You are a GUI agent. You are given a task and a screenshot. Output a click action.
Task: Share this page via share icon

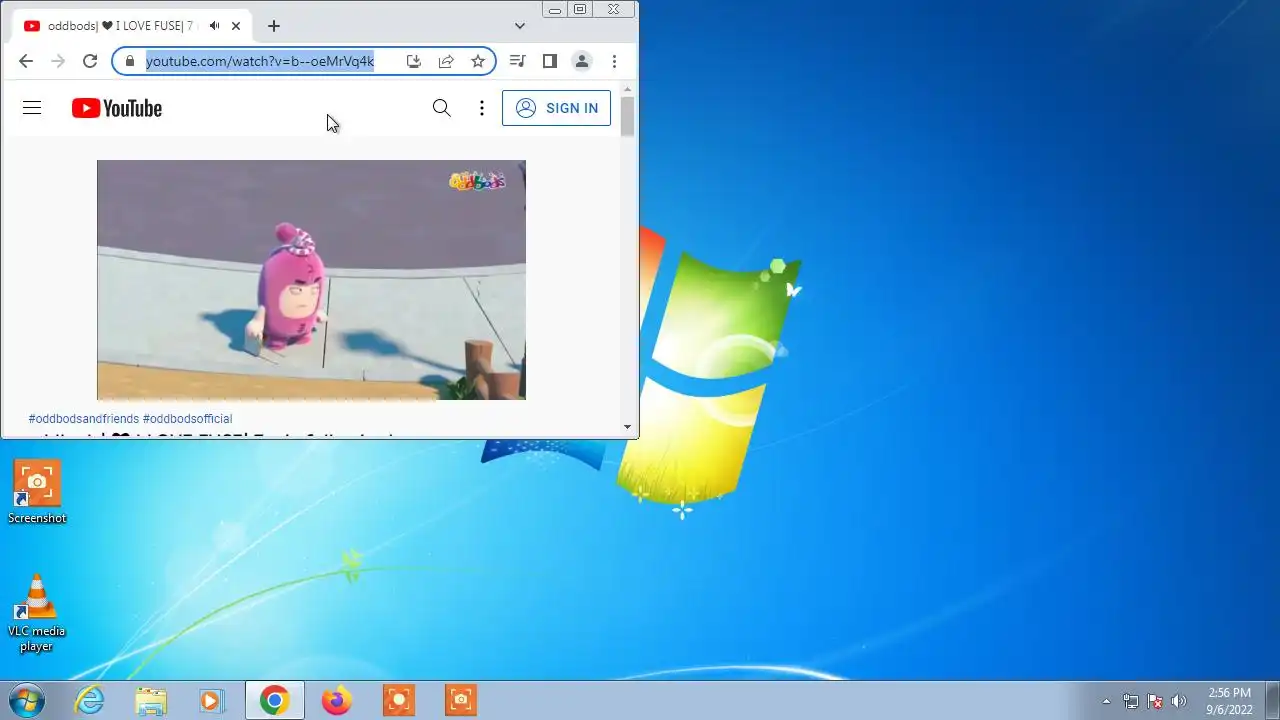pos(446,61)
